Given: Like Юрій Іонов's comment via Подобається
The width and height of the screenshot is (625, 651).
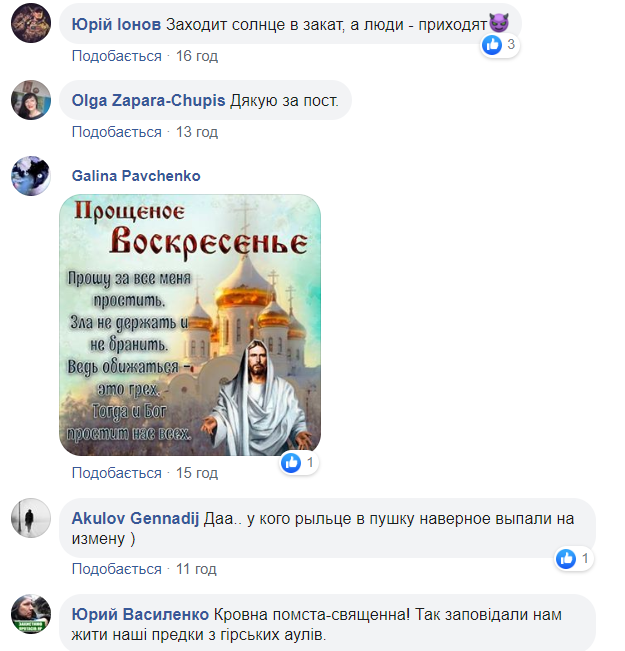Looking at the screenshot, I should pos(117,56).
